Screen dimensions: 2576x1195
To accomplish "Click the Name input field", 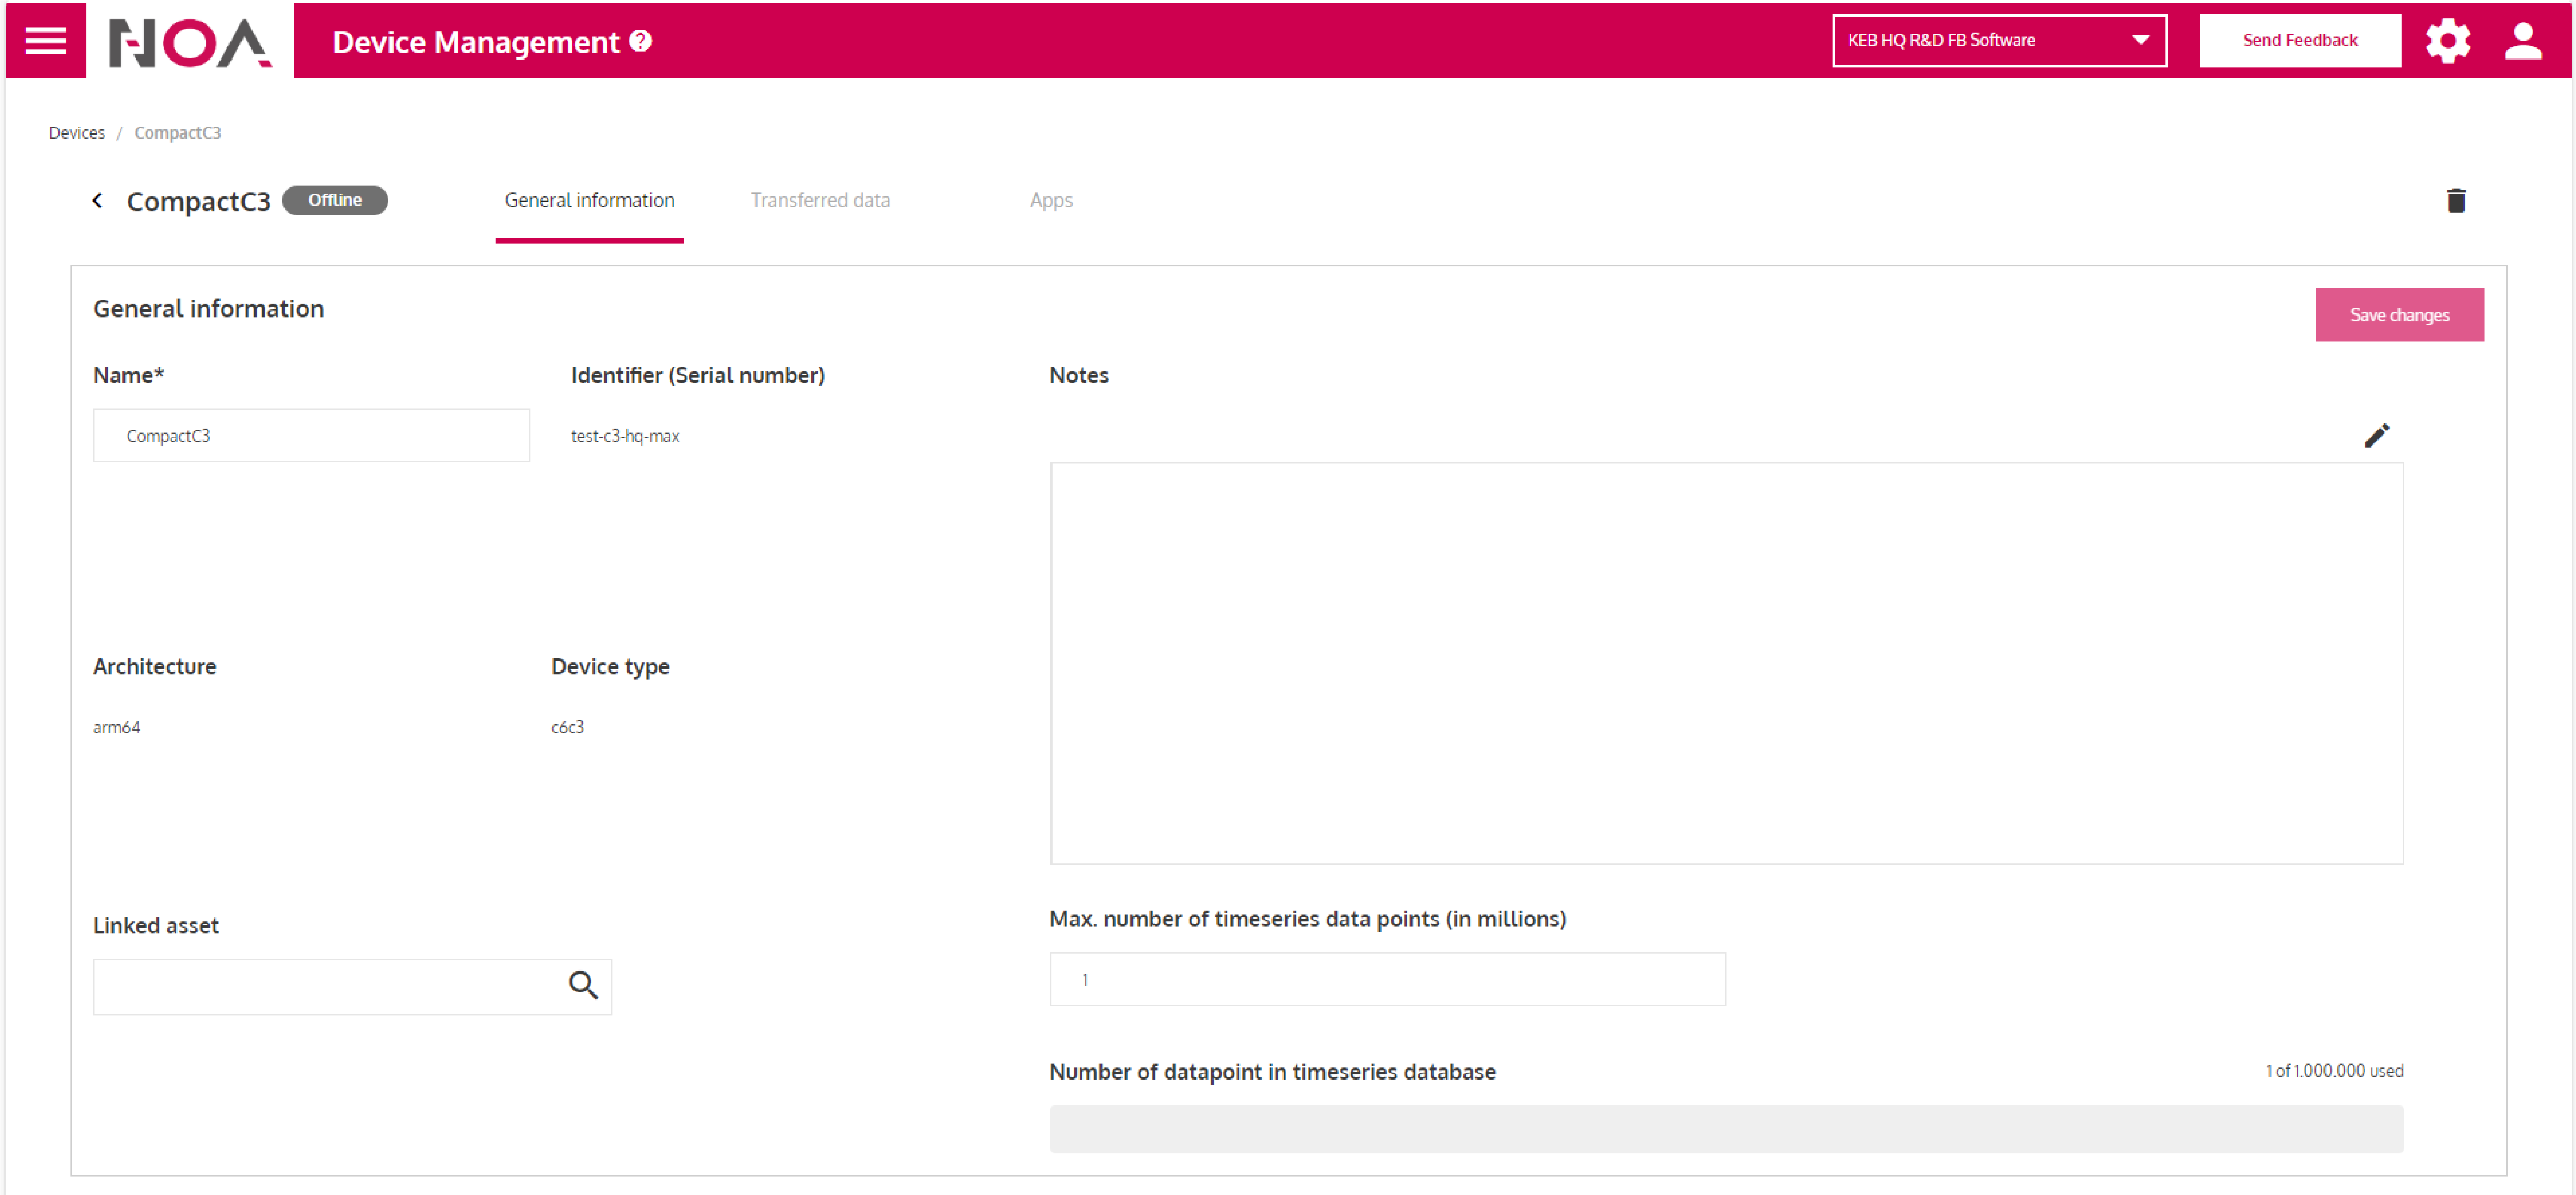I will click(311, 435).
